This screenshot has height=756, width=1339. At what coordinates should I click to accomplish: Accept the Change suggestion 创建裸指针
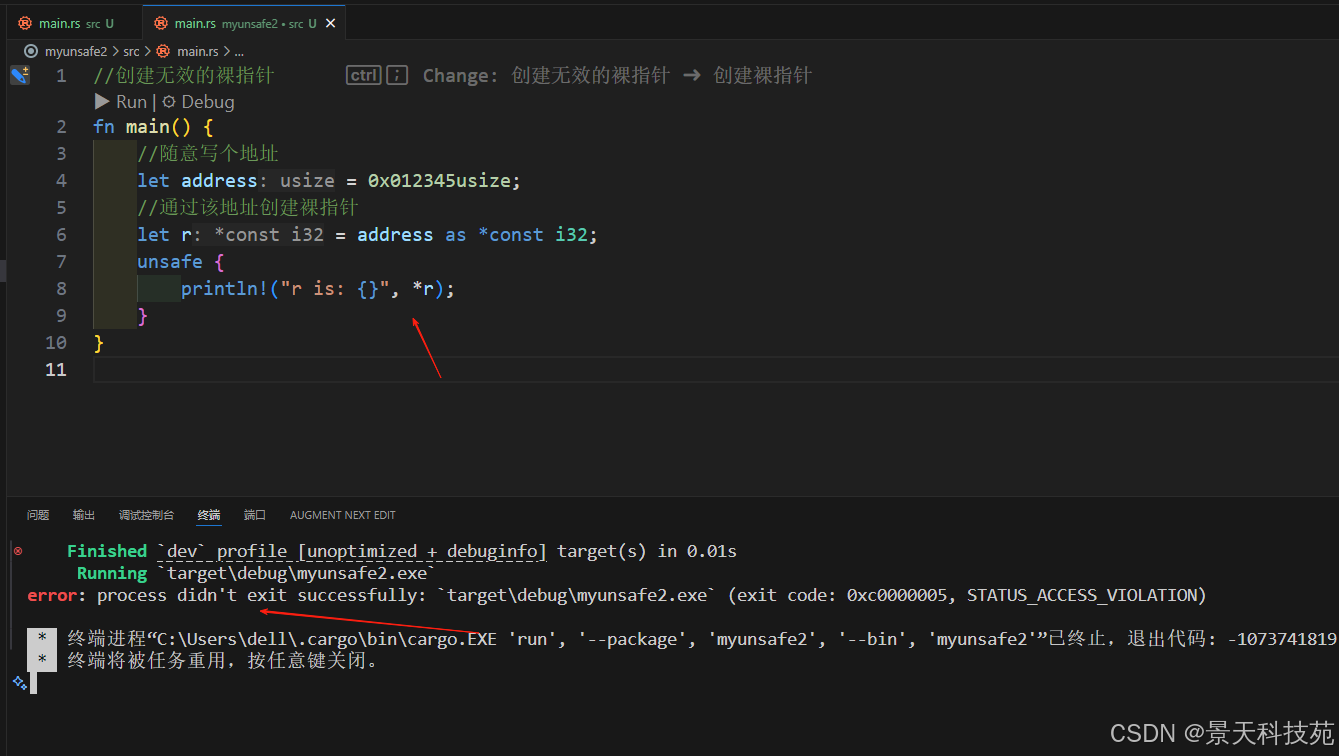tap(763, 74)
